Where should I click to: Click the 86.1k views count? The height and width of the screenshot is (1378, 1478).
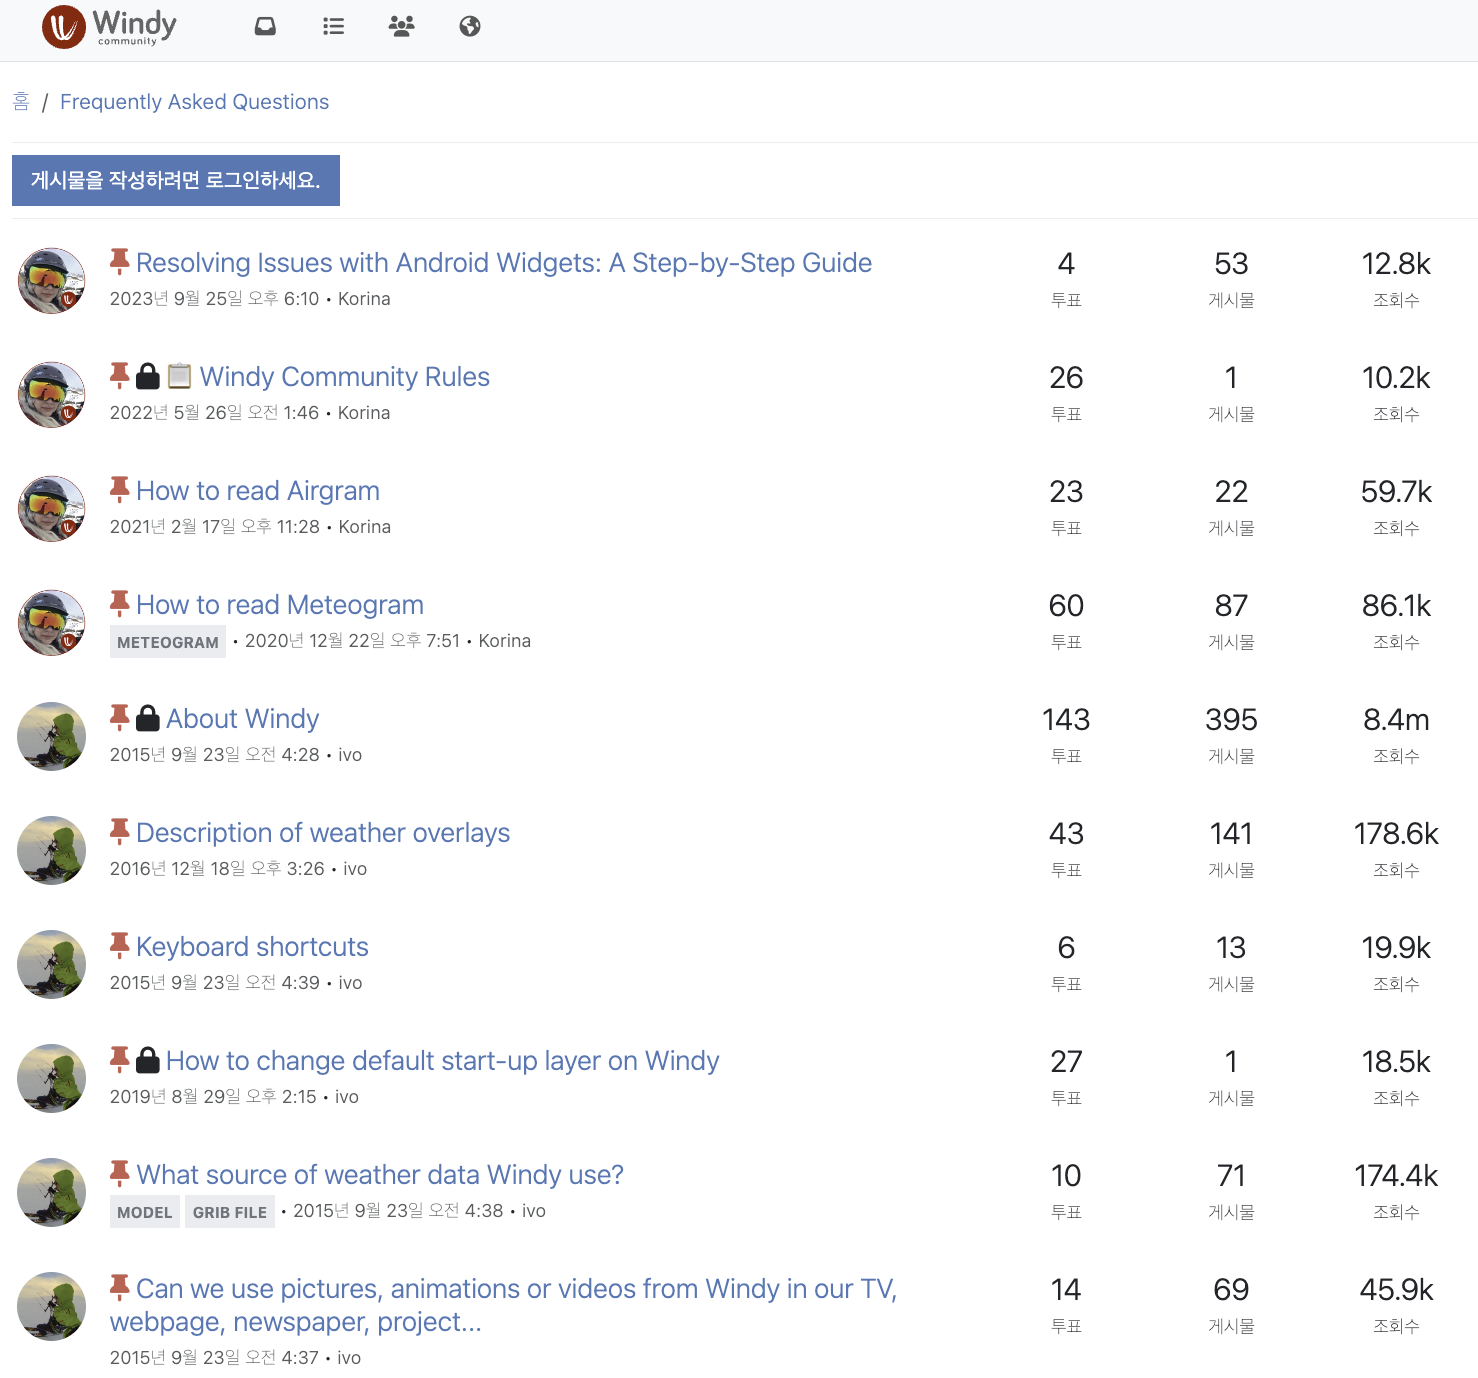click(1396, 606)
